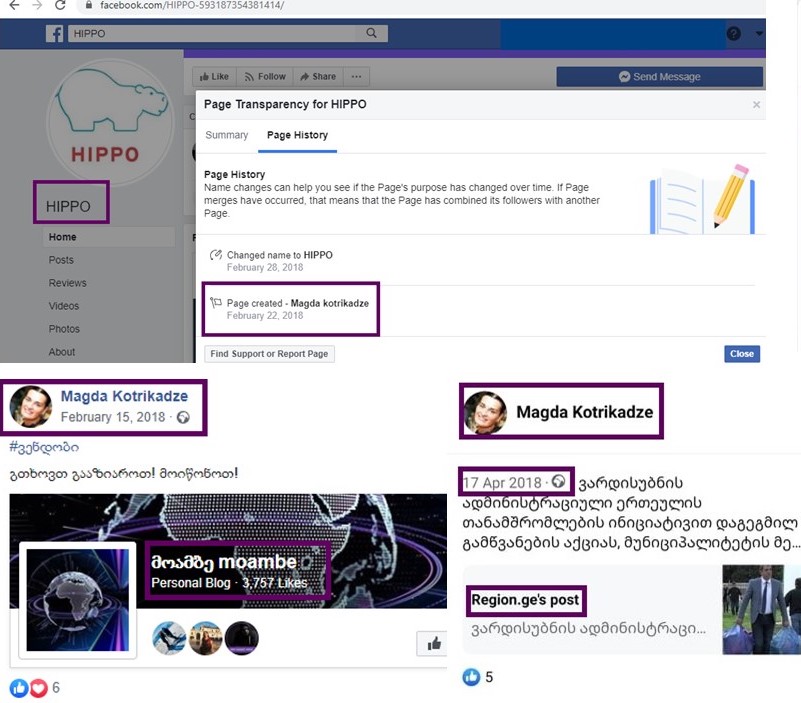
Task: Click the surfer friend avatar under the moambe card
Action: 169,638
